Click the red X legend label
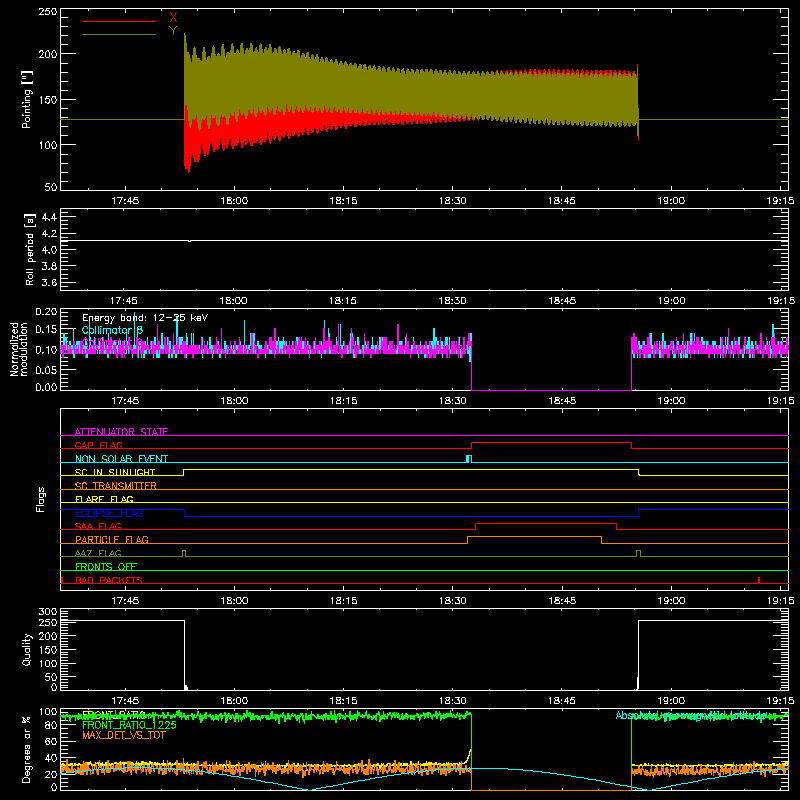This screenshot has height=800, width=800. click(x=173, y=18)
